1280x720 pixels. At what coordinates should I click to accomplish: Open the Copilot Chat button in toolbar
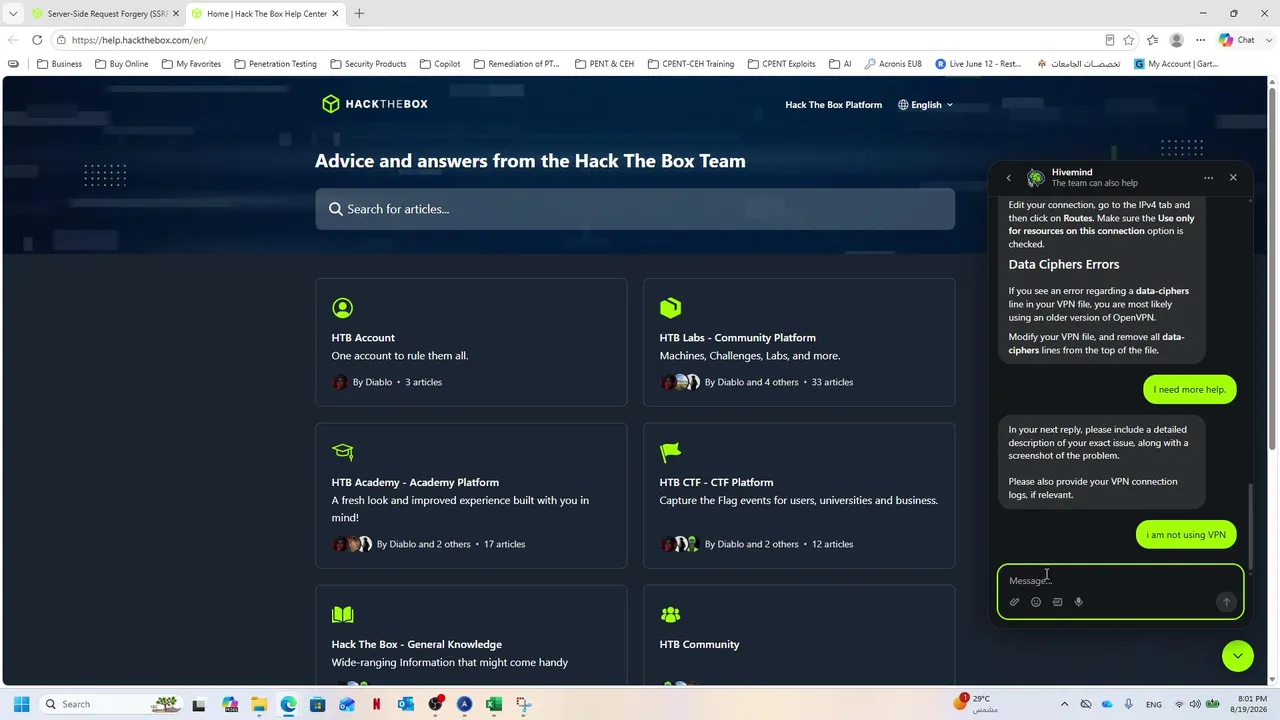pyautogui.click(x=1238, y=40)
